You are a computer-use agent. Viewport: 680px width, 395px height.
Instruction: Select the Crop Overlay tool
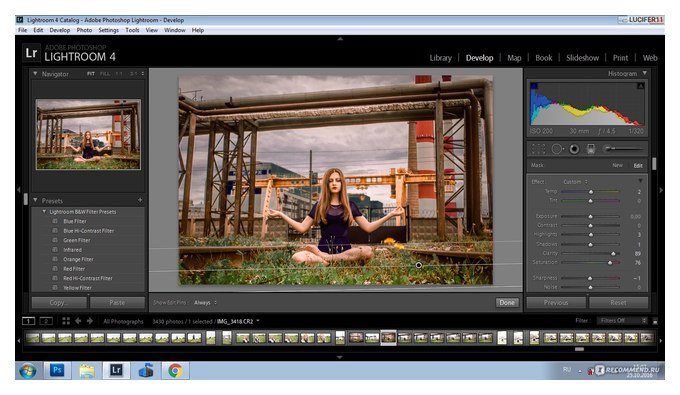[538, 149]
